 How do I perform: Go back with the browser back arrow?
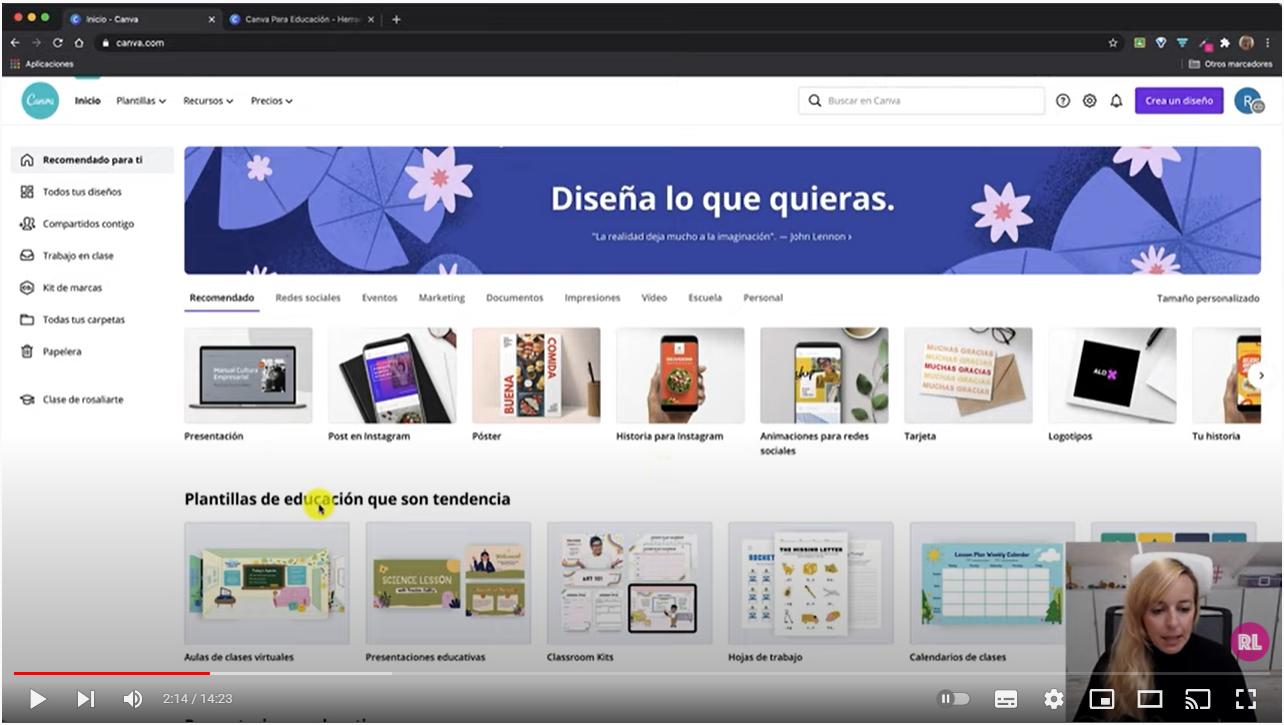(15, 43)
